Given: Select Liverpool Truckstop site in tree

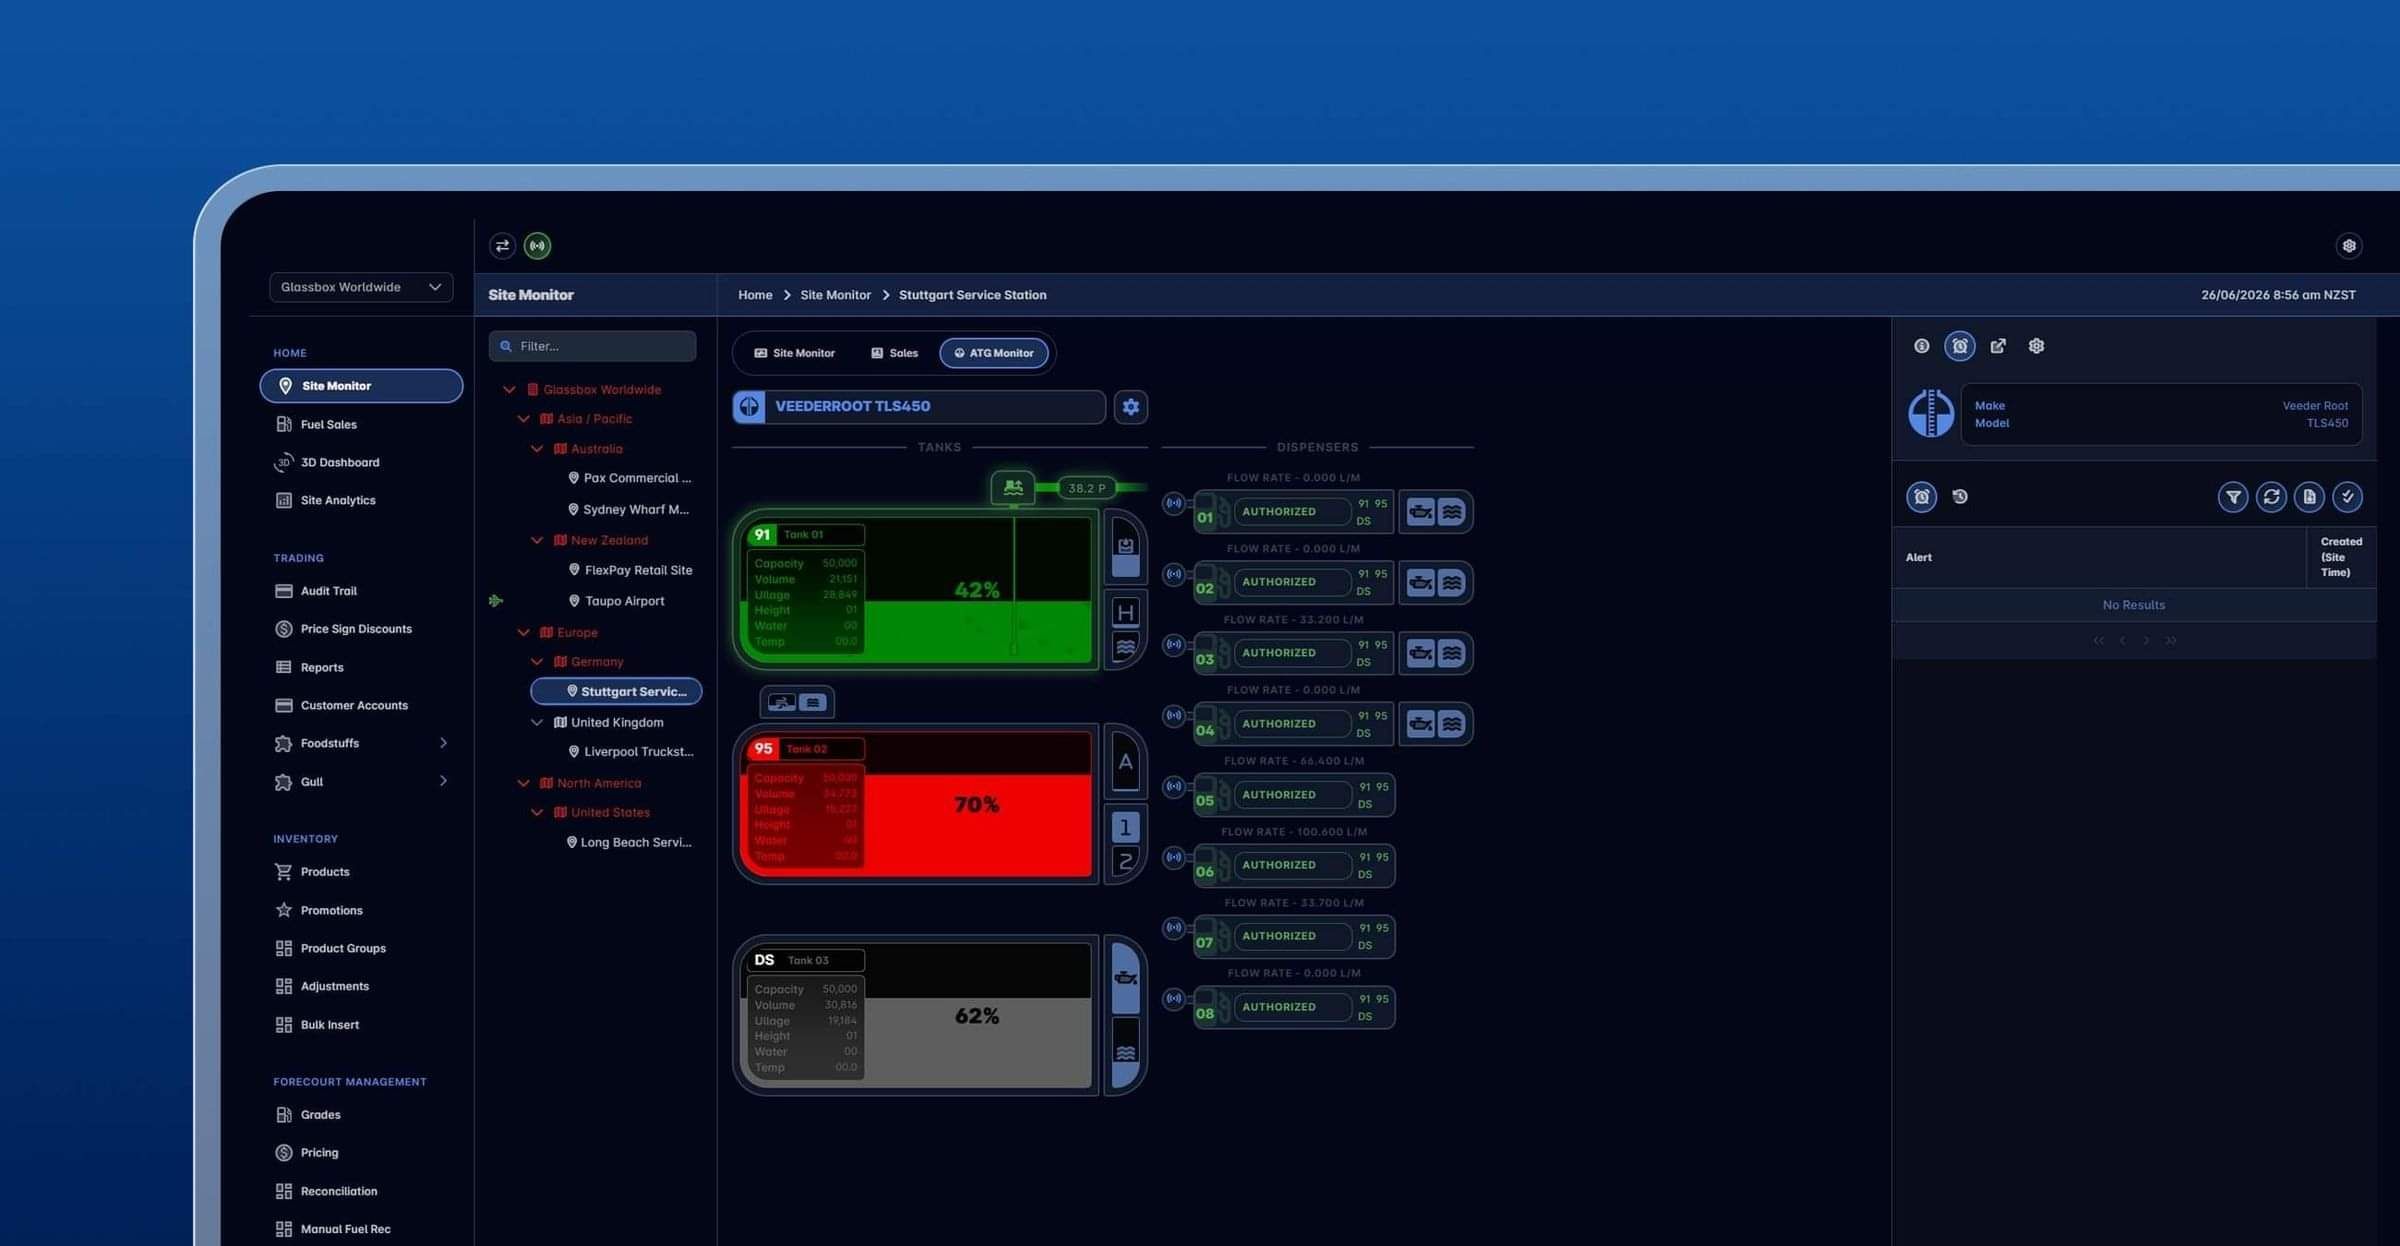Looking at the screenshot, I should [x=630, y=752].
